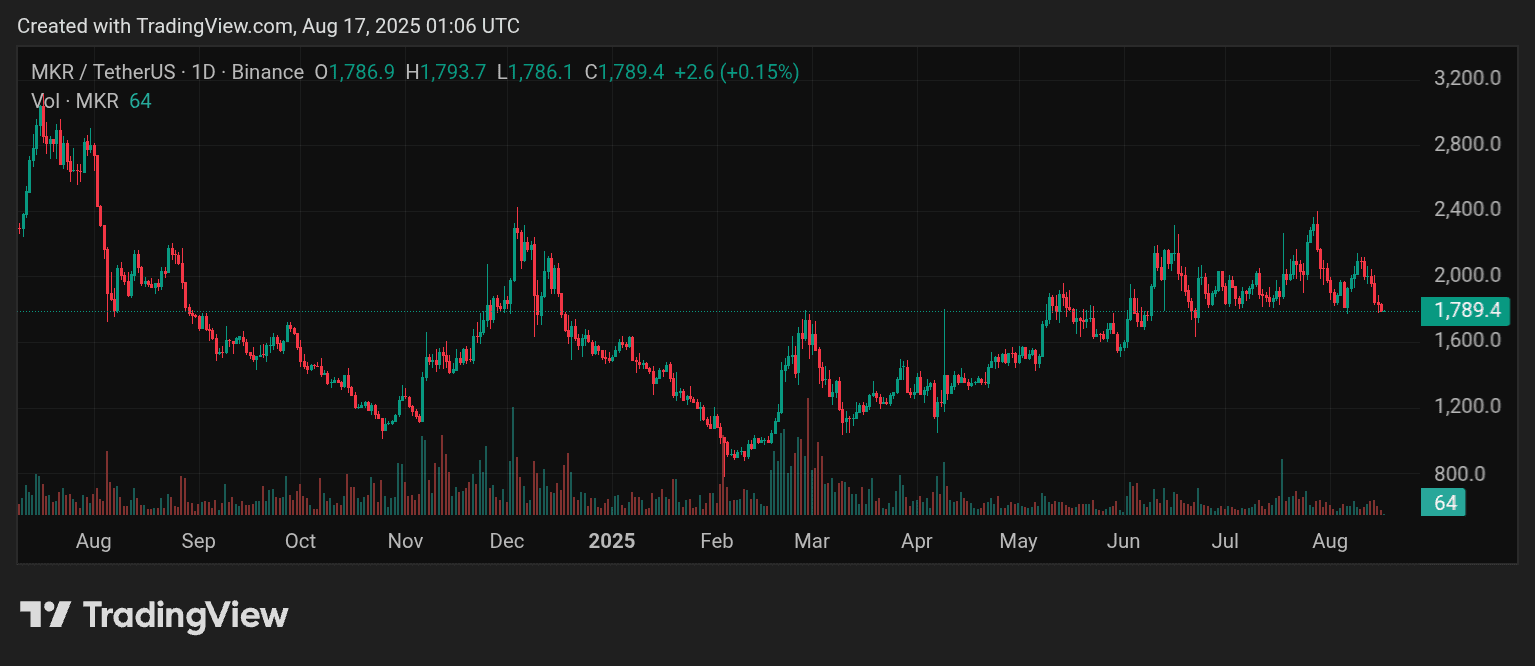Click the 1,600.0 price axis label

[x=1467, y=340]
